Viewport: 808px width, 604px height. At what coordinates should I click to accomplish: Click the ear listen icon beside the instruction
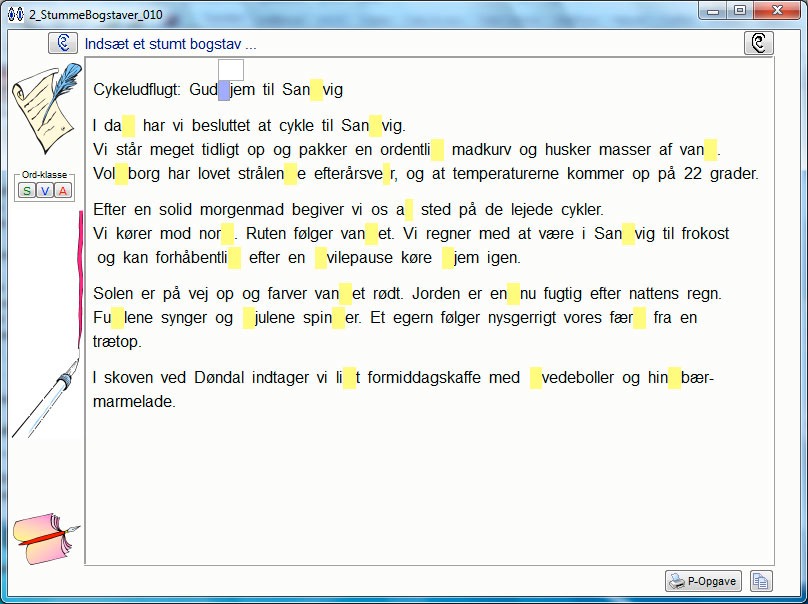(x=63, y=43)
